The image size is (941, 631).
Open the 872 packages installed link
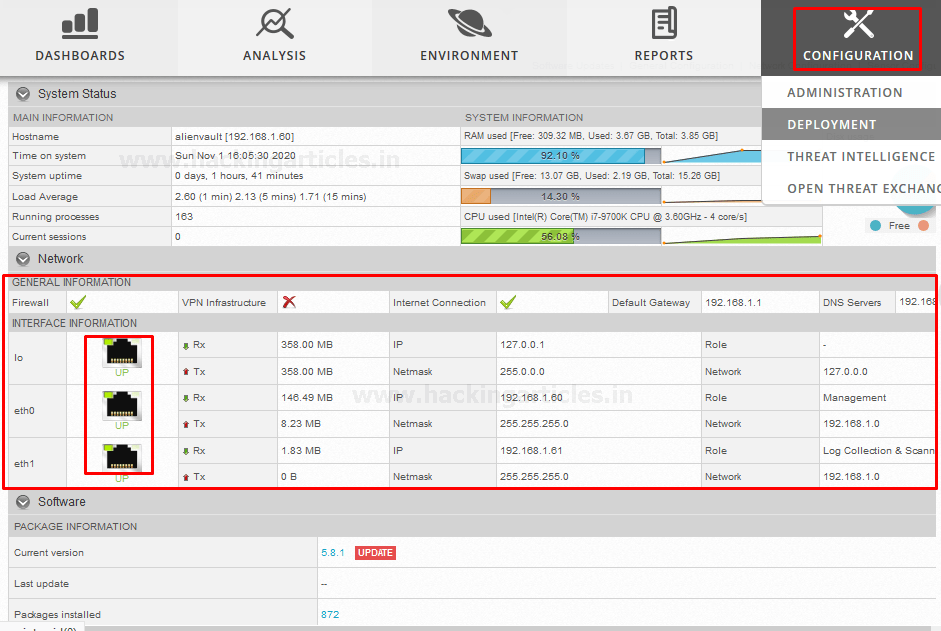330,615
